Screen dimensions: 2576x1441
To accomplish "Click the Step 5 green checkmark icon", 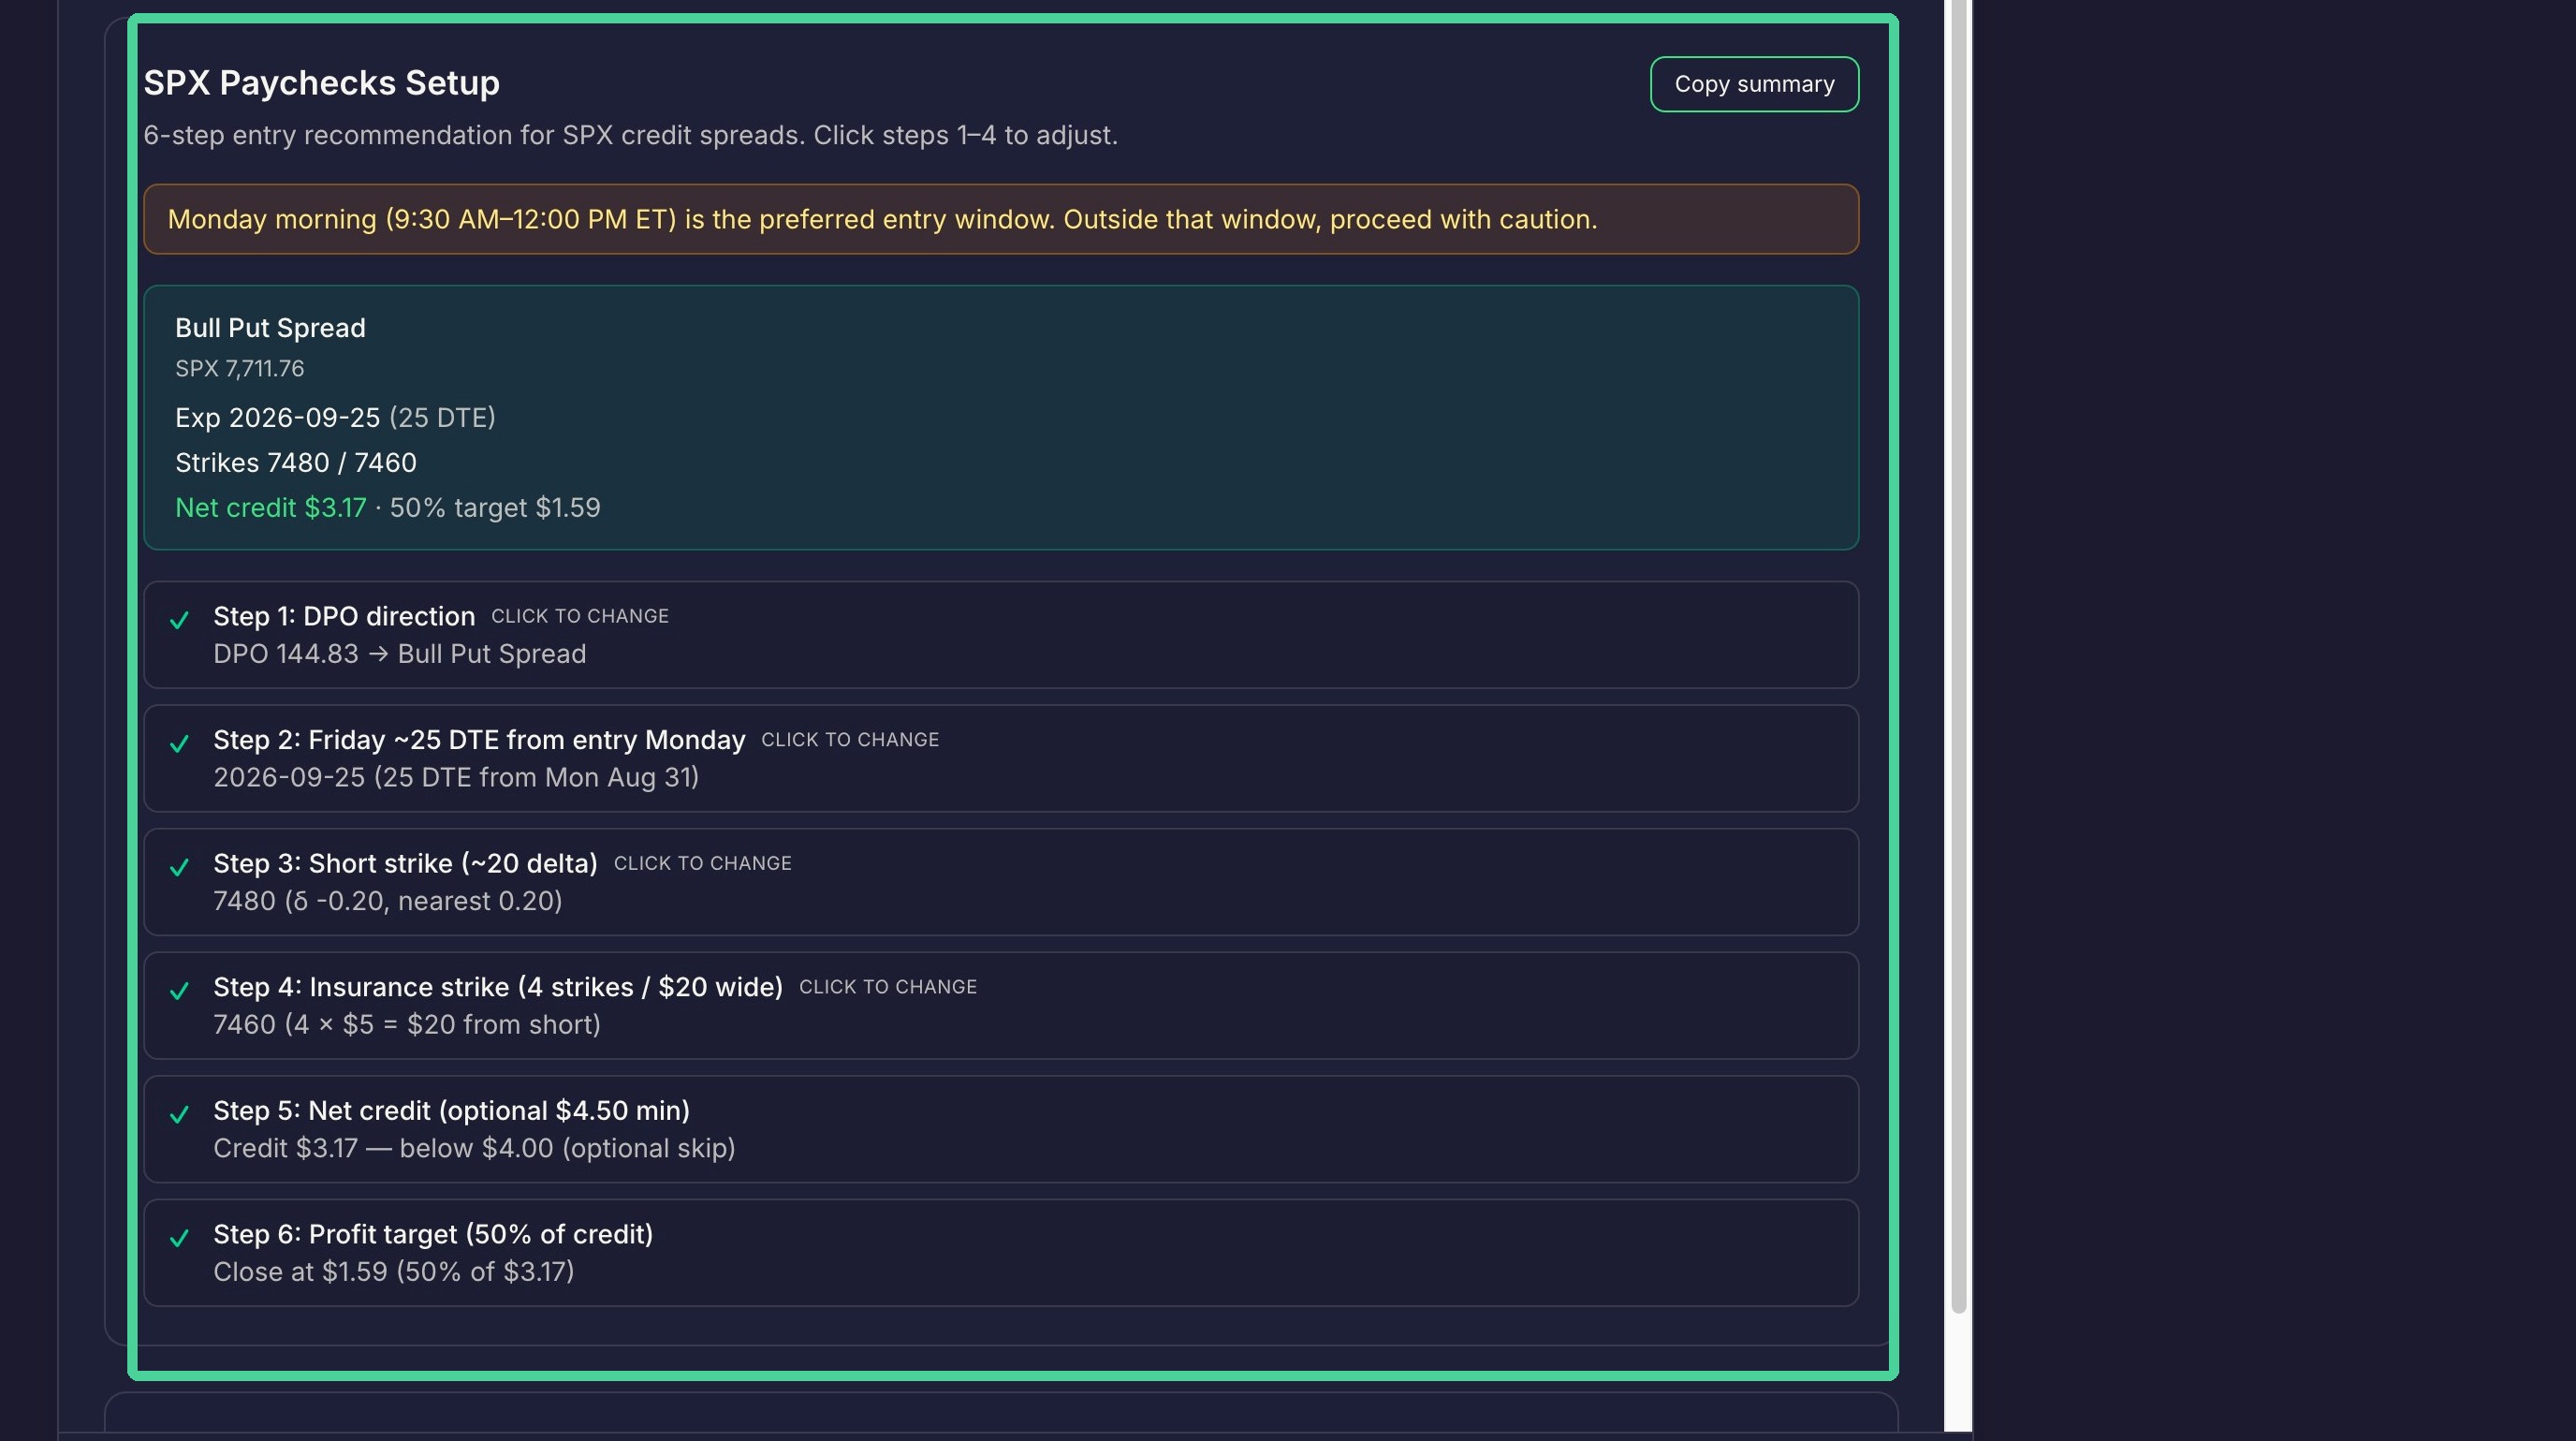I will [x=179, y=1115].
